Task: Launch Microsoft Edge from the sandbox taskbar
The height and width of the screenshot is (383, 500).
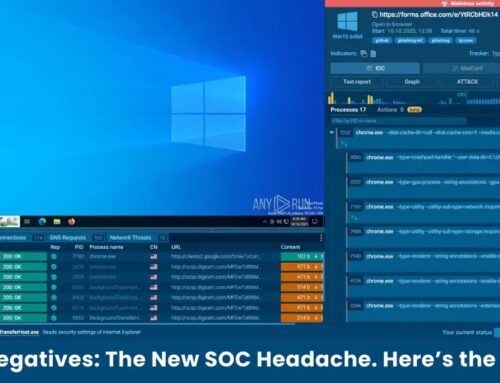Action: click(42, 221)
